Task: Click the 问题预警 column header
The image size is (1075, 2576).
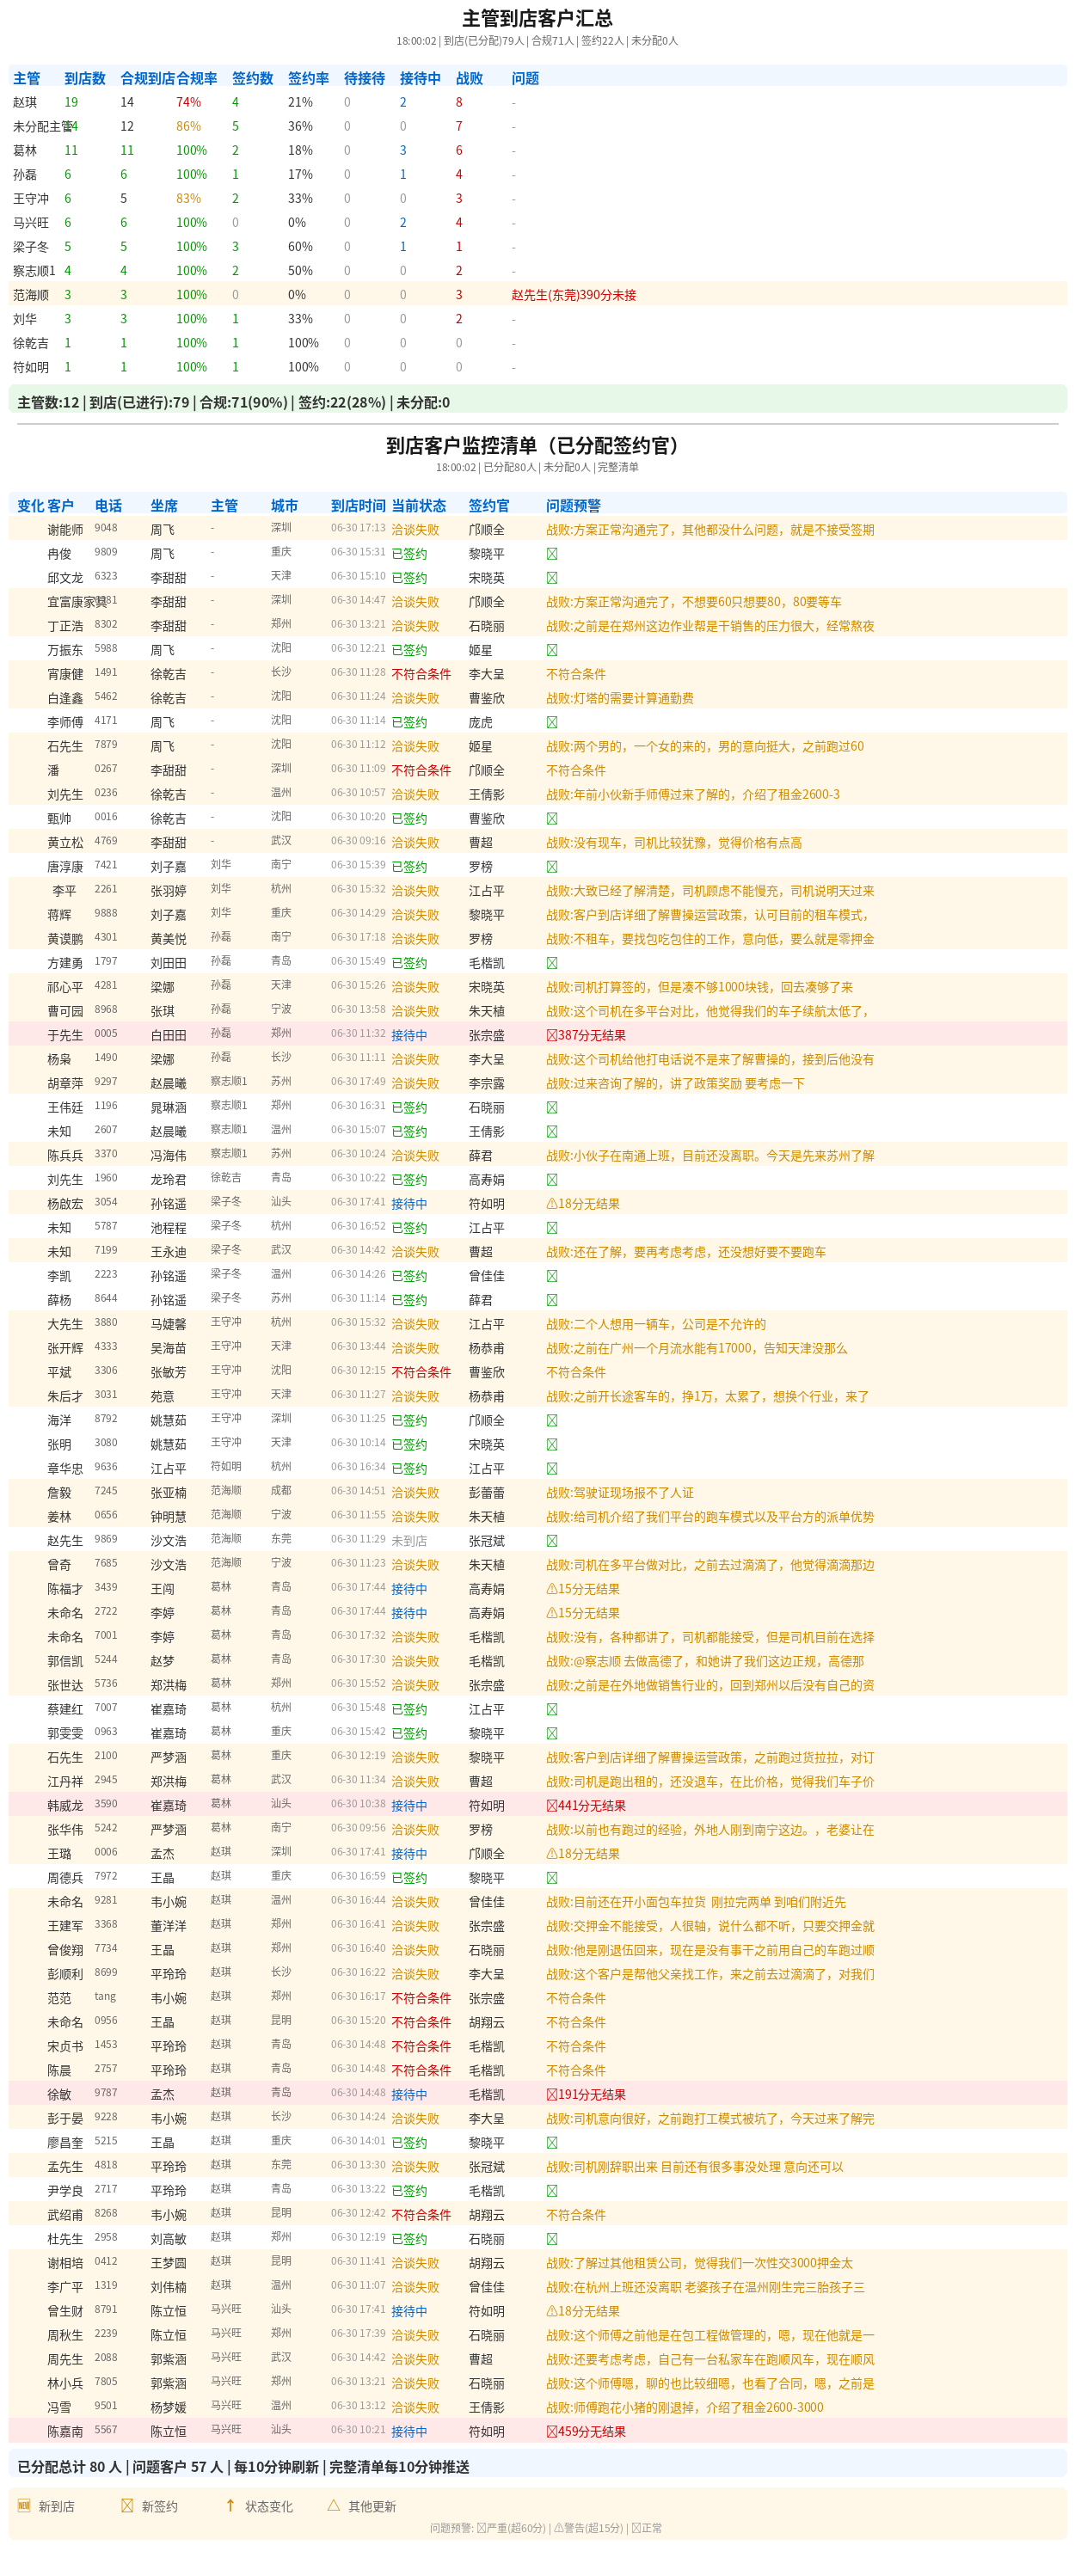Action: [573, 506]
